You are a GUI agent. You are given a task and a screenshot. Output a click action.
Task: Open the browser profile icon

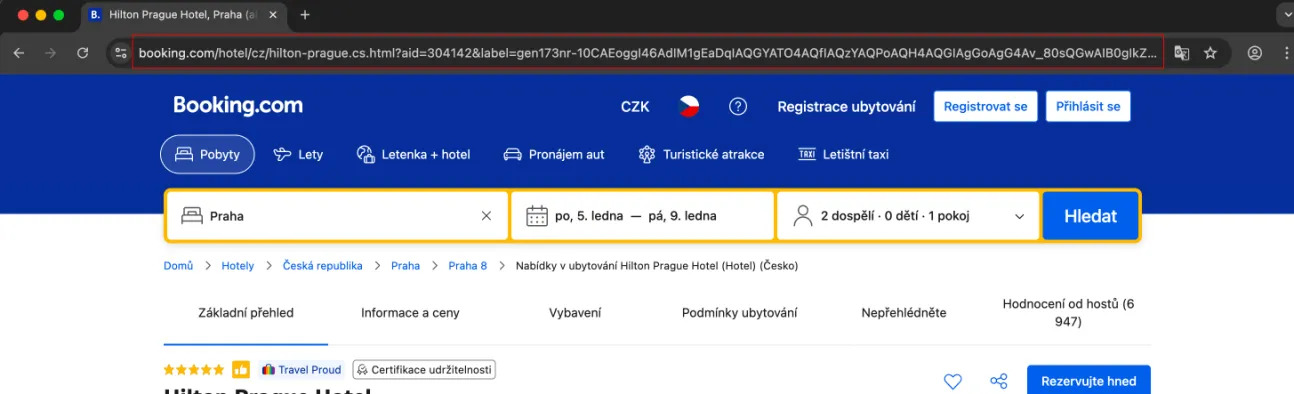tap(1254, 53)
